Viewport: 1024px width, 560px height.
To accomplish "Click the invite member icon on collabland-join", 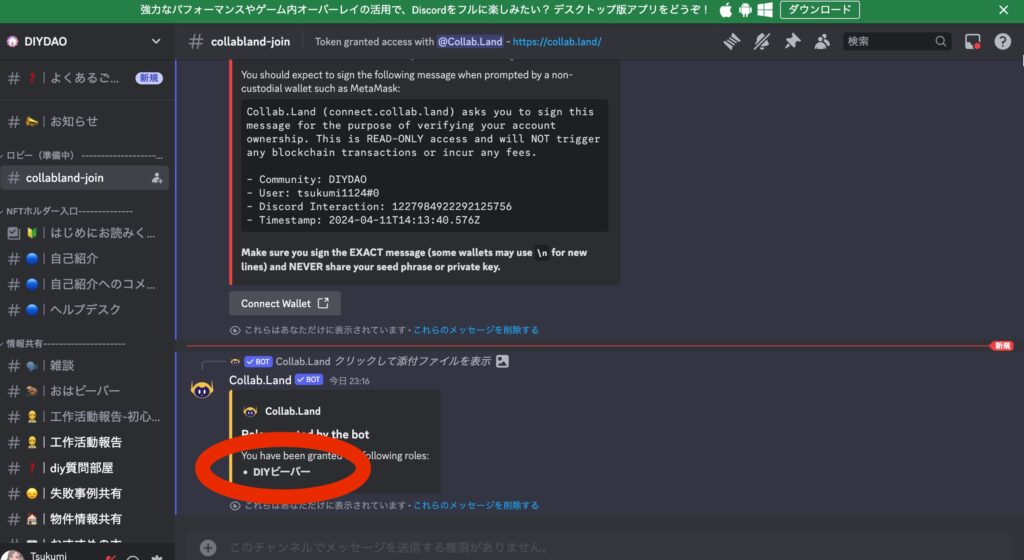I will point(157,178).
